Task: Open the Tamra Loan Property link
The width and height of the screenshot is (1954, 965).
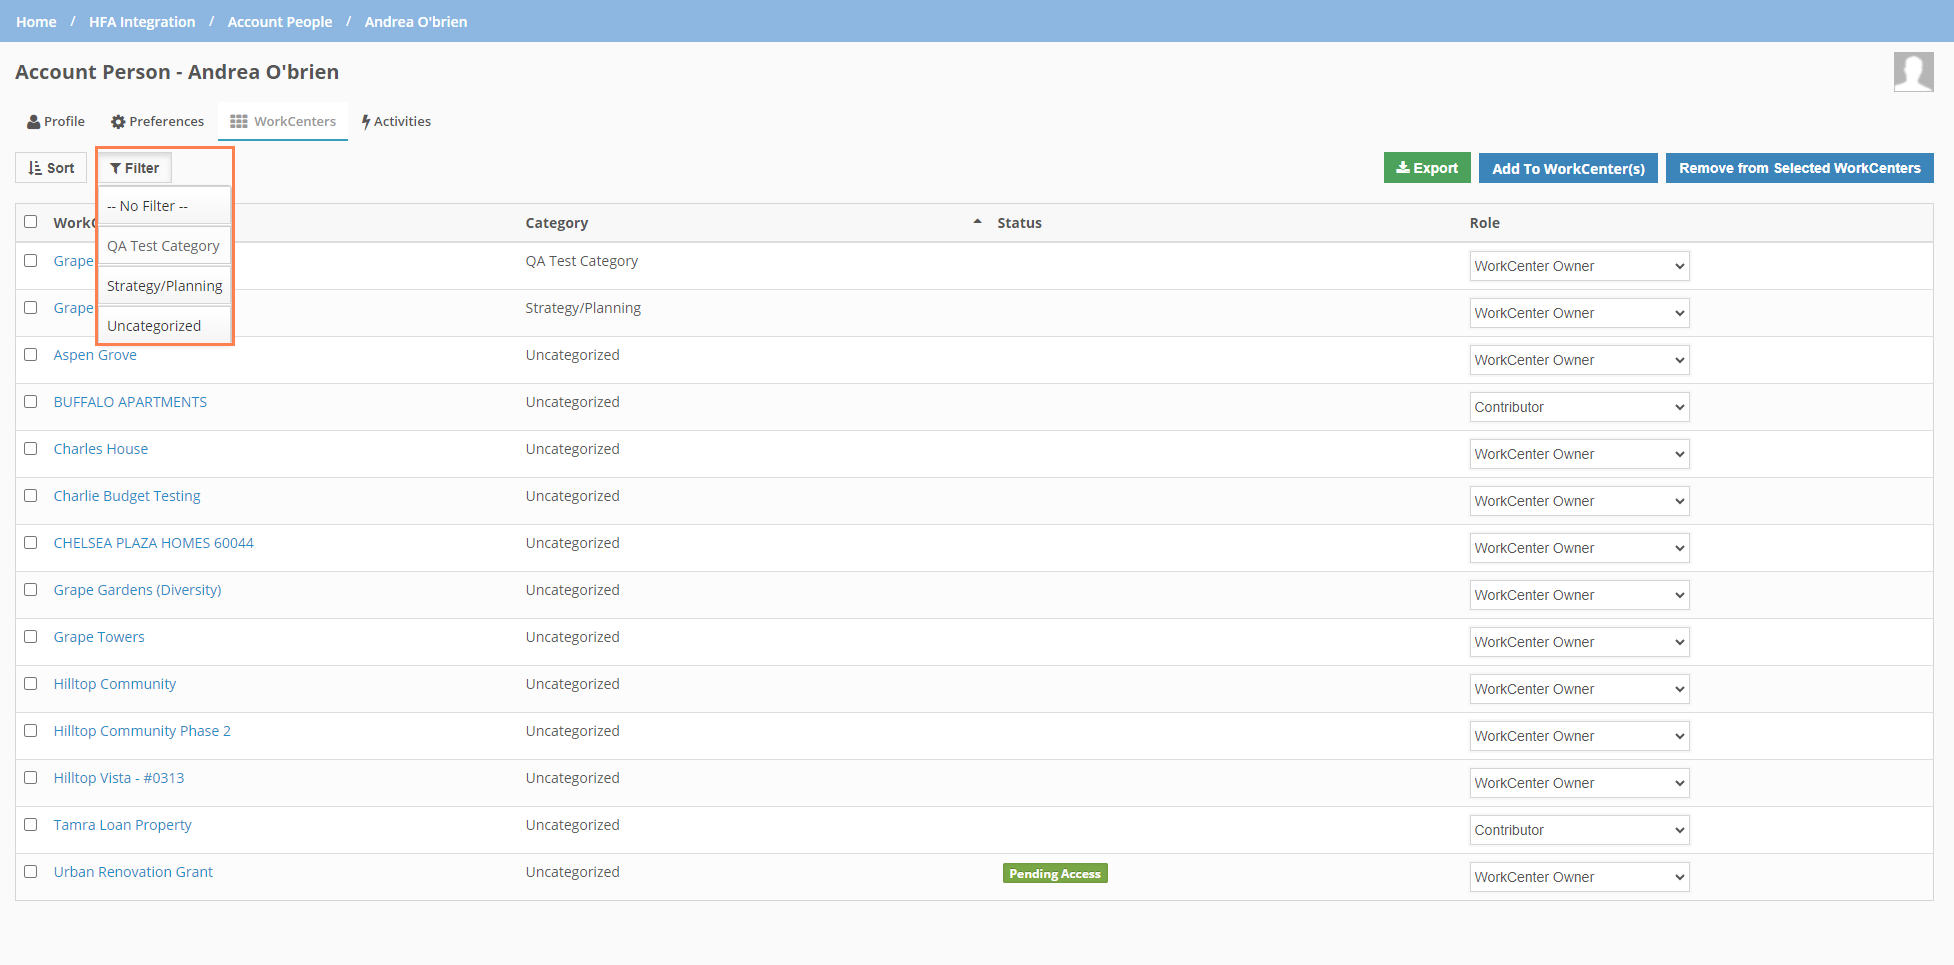Action: pyautogui.click(x=123, y=825)
